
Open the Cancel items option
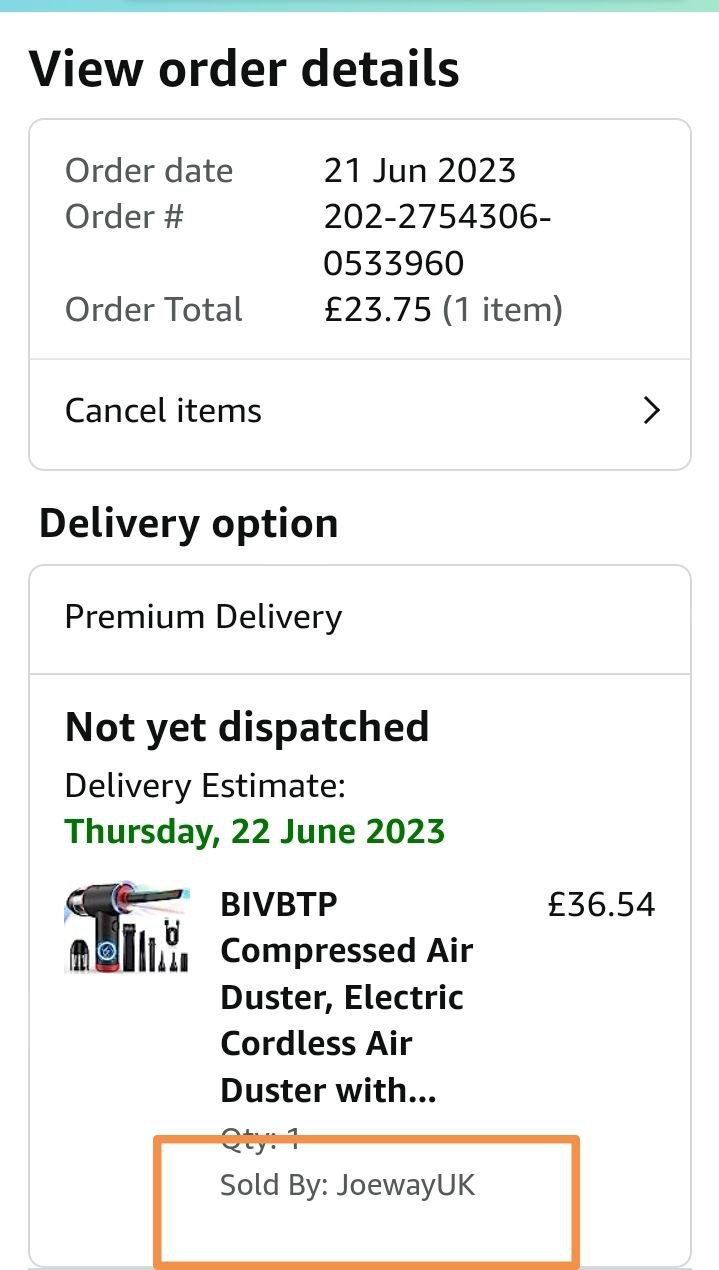click(163, 411)
